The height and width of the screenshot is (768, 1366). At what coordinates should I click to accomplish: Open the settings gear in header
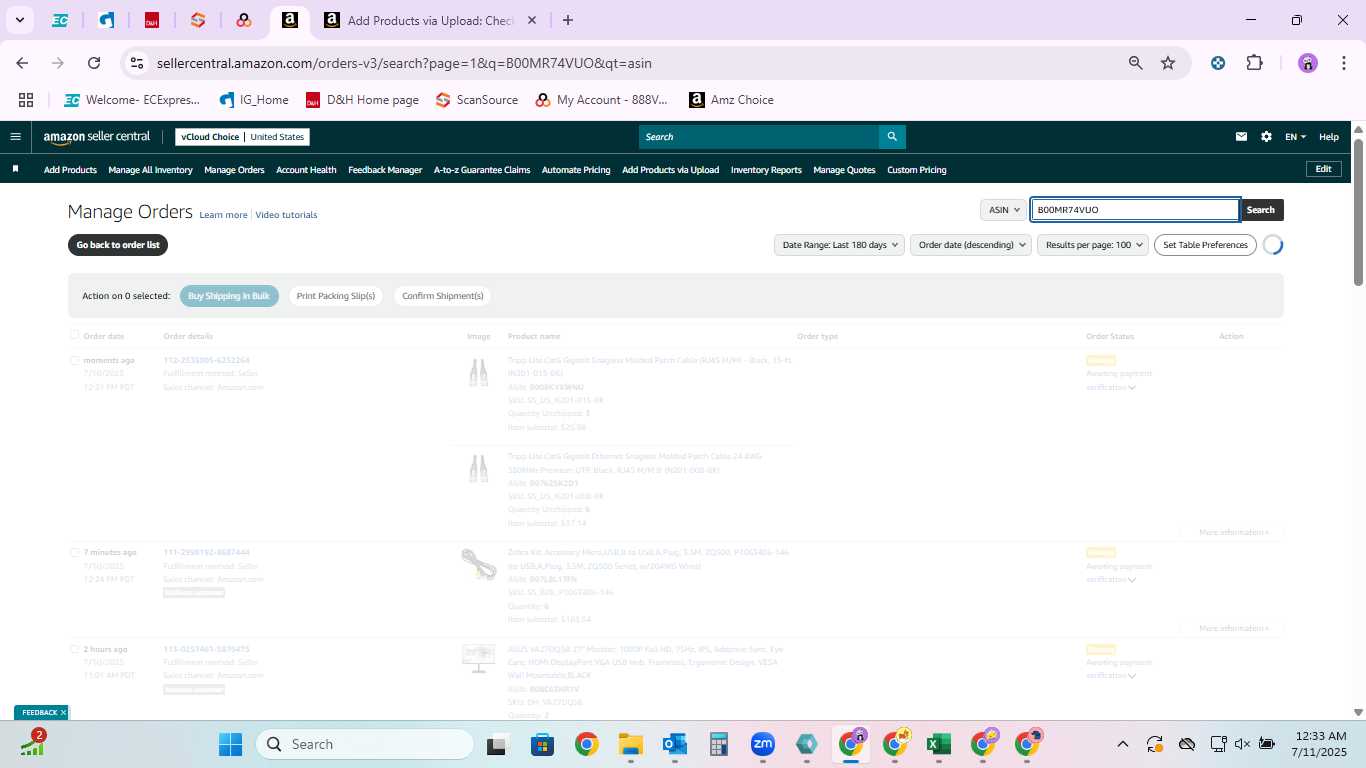[x=1266, y=137]
